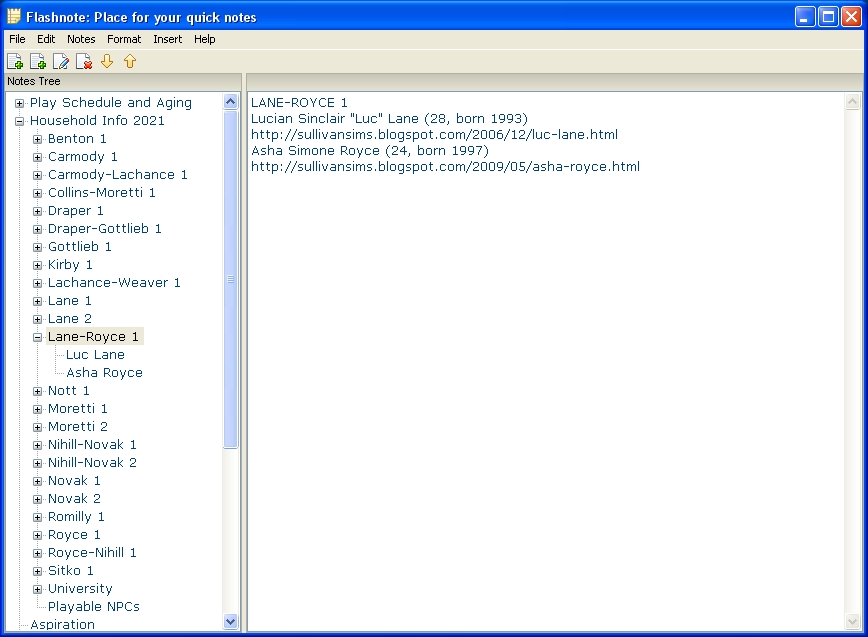Image resolution: width=868 pixels, height=637 pixels.
Task: Select the Lane-Royce 1 tree item
Action: click(93, 336)
